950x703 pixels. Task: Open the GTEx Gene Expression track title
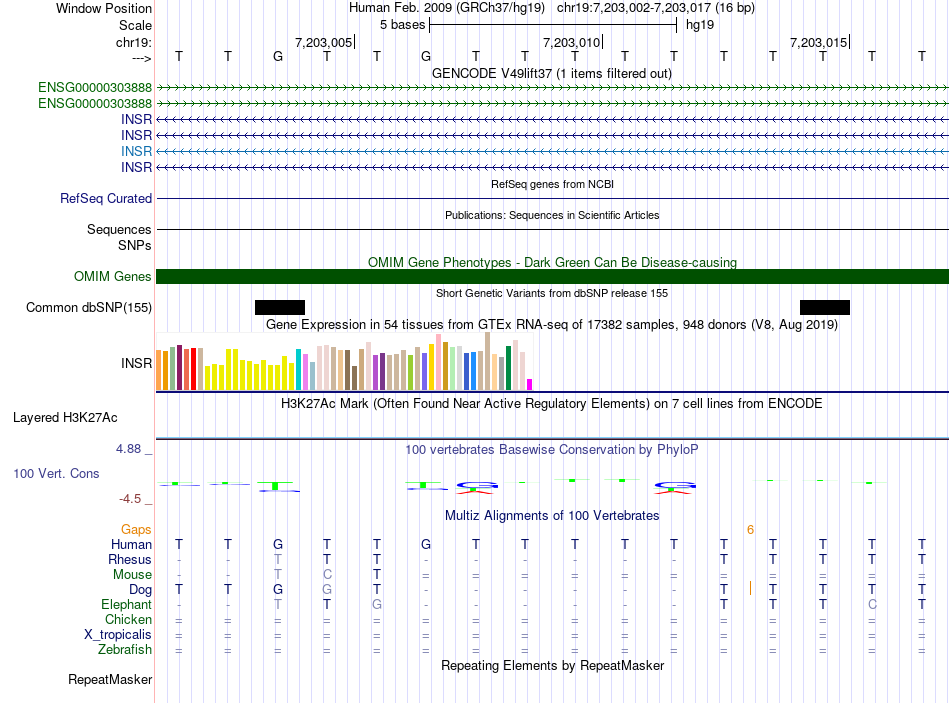tap(552, 324)
